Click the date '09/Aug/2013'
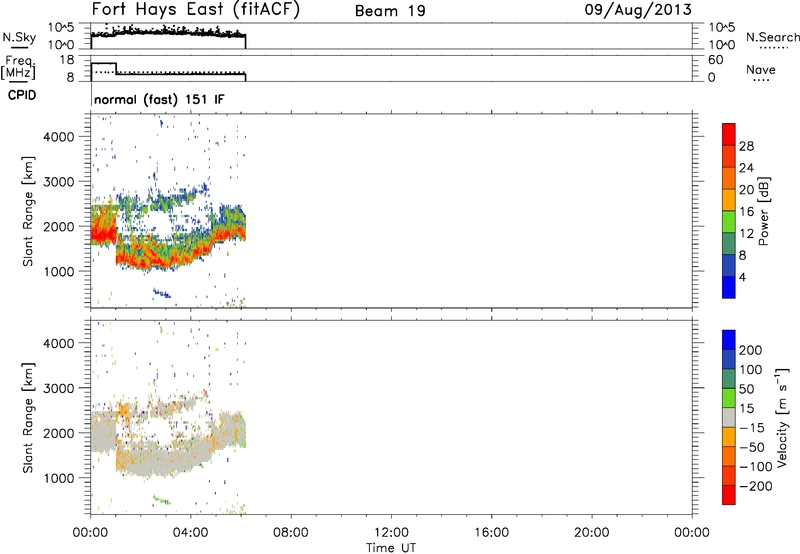The height and width of the screenshot is (554, 800). [638, 10]
